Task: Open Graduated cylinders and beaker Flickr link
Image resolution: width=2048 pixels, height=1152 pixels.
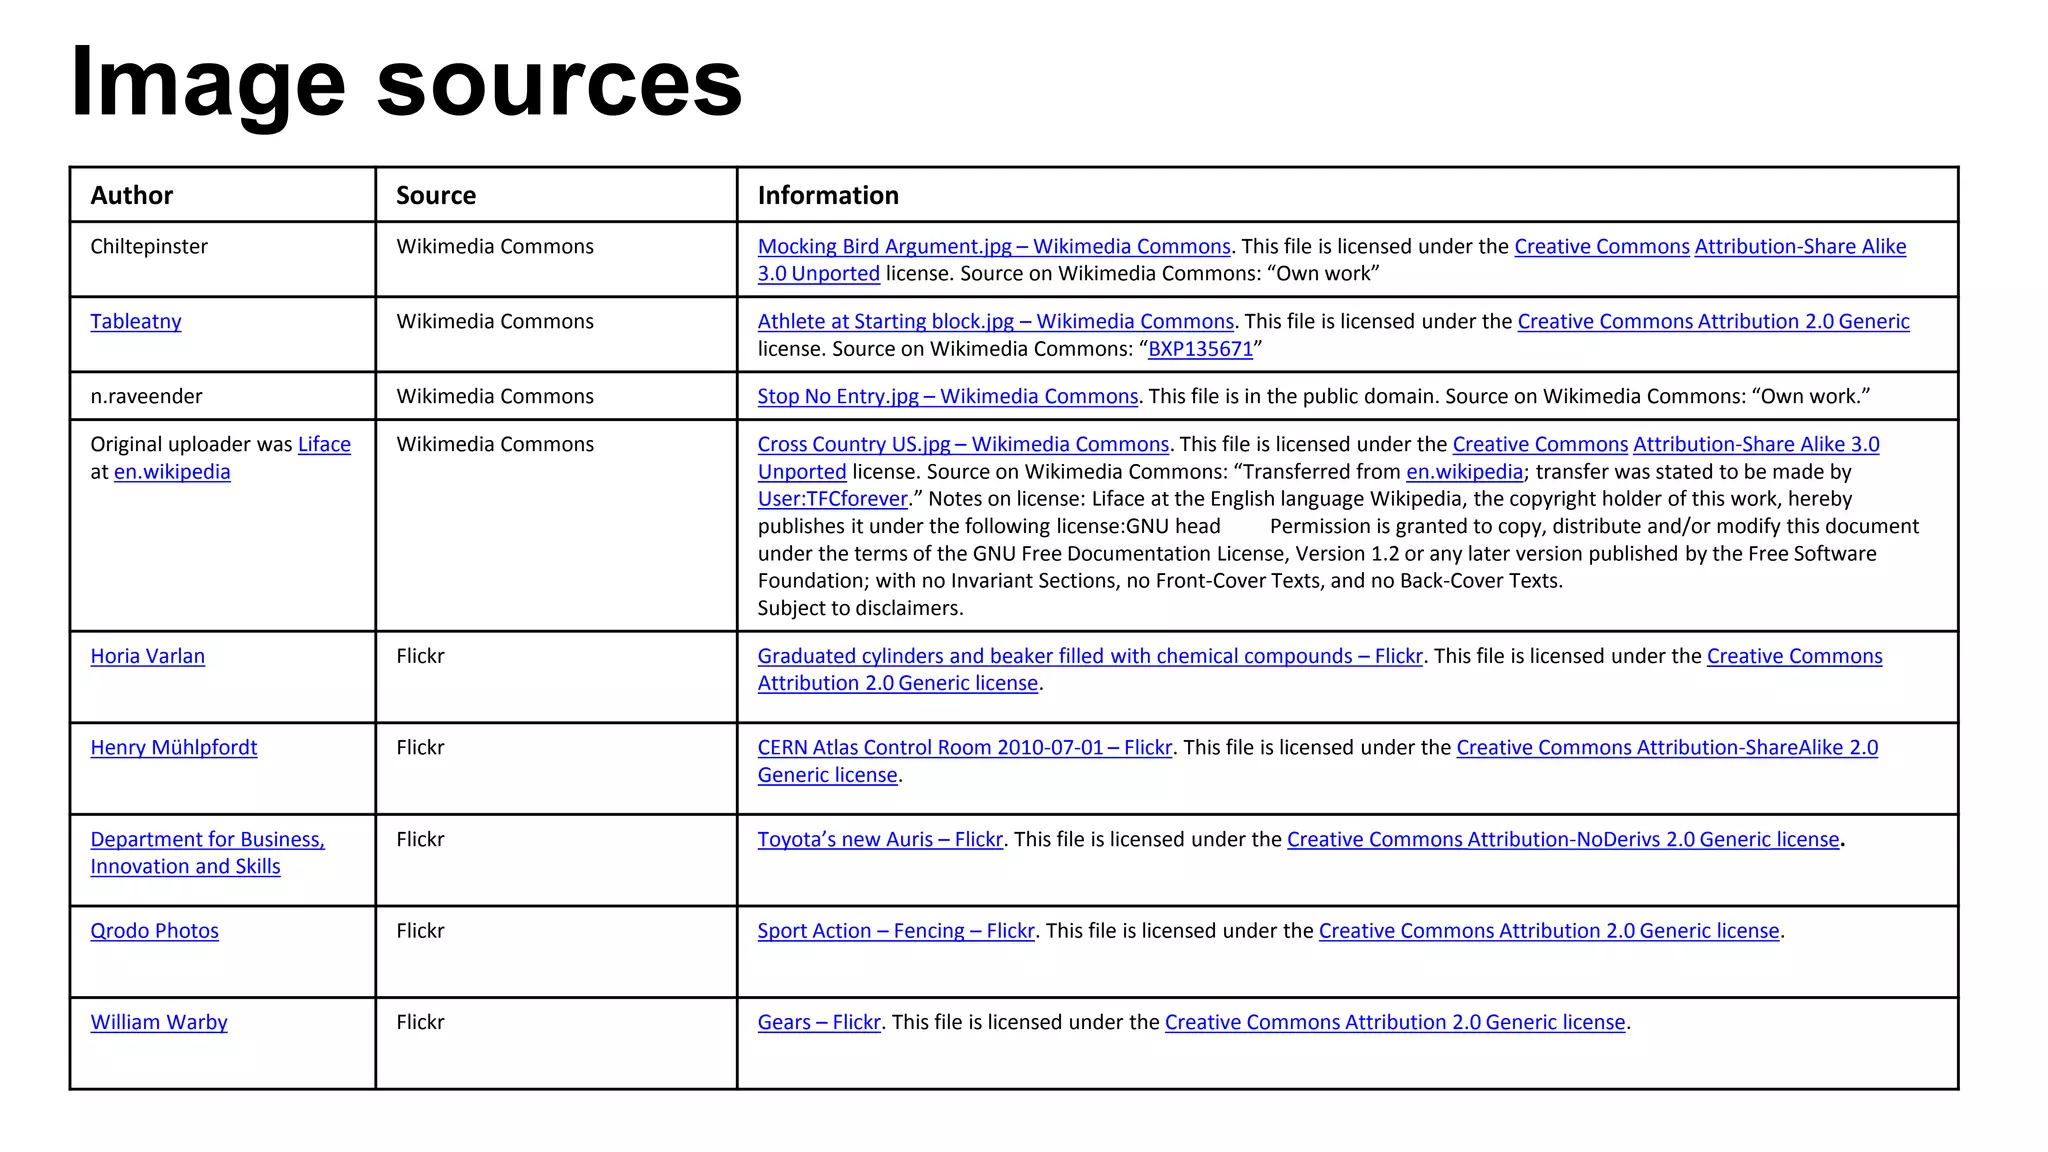Action: [1089, 657]
